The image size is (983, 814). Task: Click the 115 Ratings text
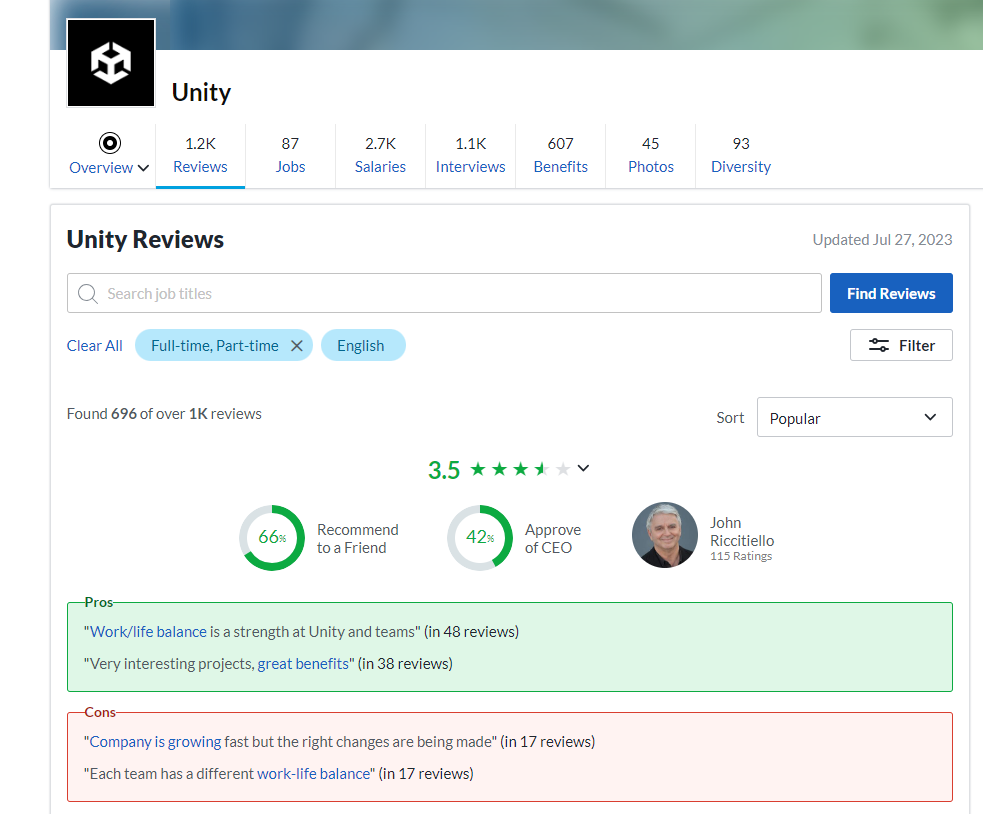tap(741, 556)
